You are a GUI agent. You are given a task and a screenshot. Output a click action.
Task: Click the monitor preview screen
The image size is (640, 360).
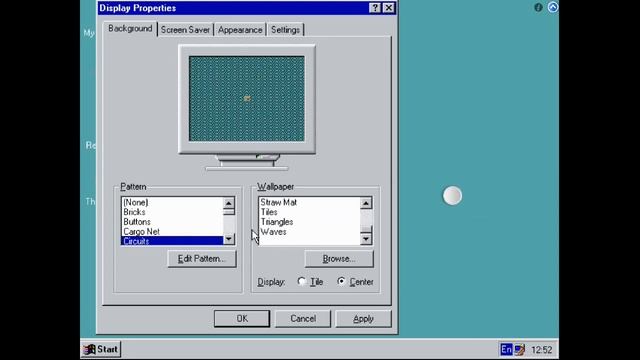[247, 99]
